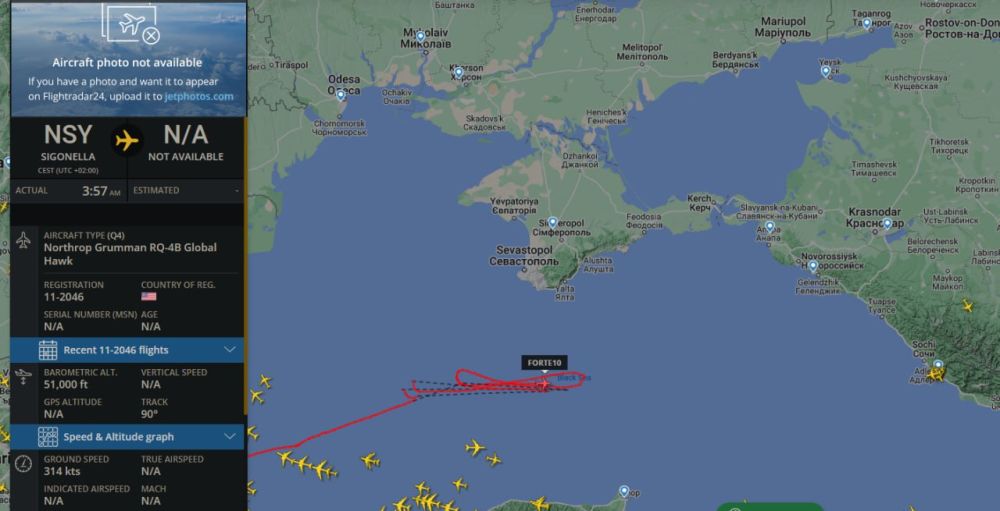This screenshot has height=511, width=1000.
Task: Select the Simferopol airport pin marker
Action: [x=552, y=223]
